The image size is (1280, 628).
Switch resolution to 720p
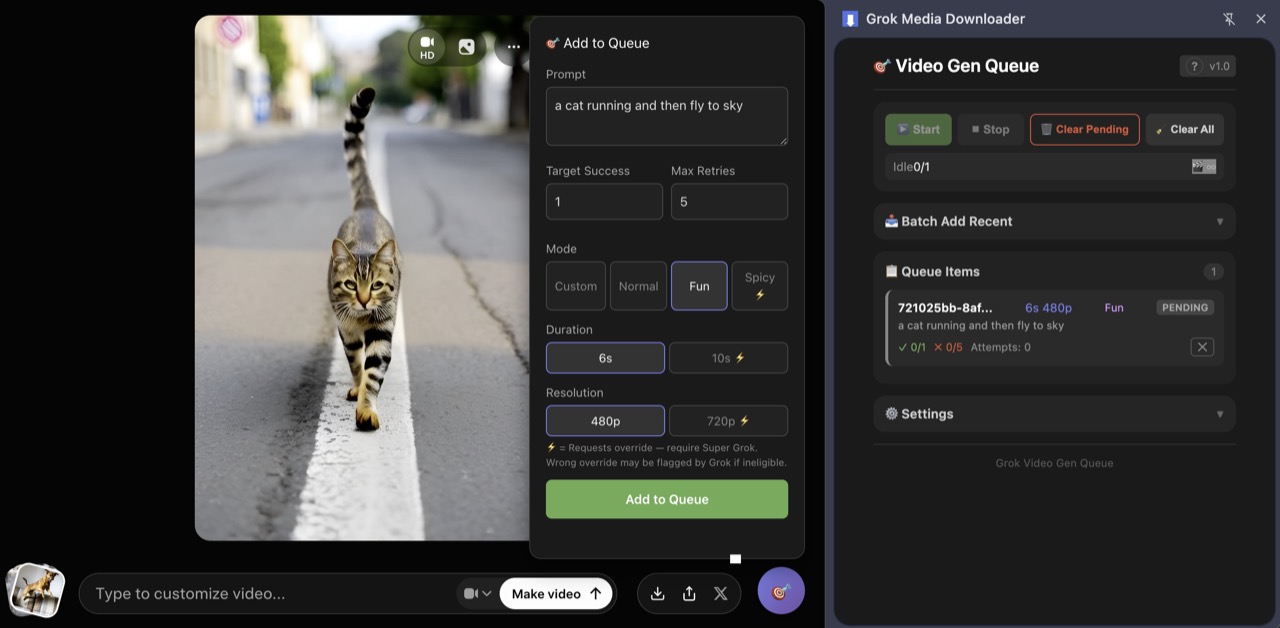[x=728, y=420]
